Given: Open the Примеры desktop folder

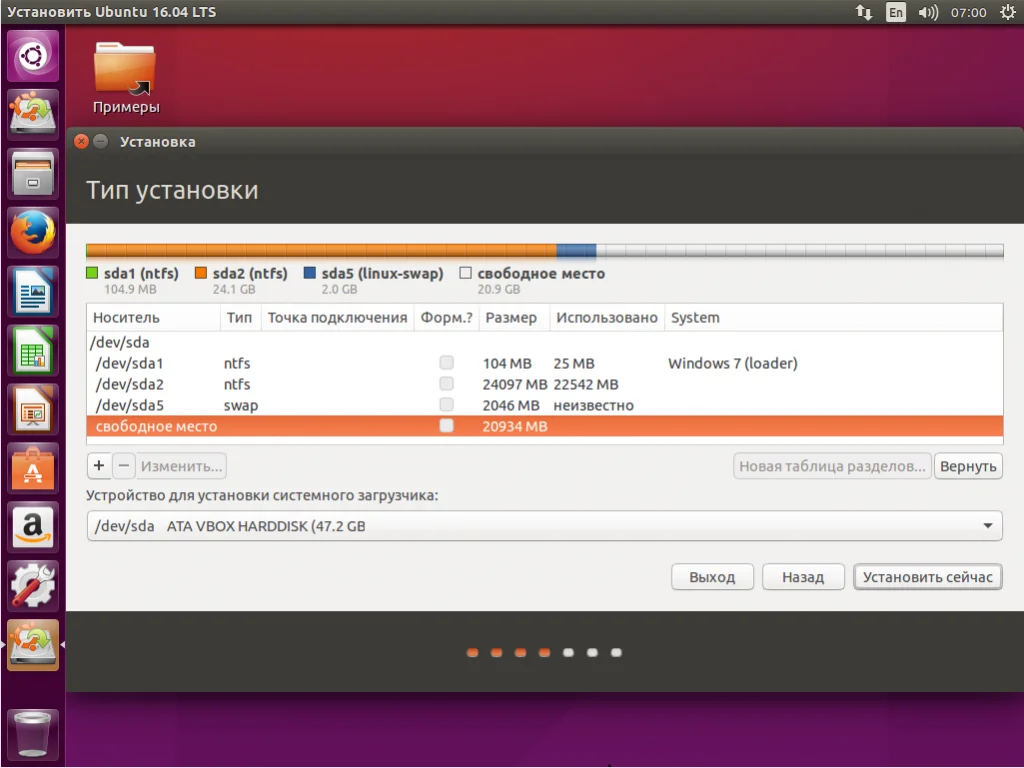Looking at the screenshot, I should pyautogui.click(x=125, y=78).
